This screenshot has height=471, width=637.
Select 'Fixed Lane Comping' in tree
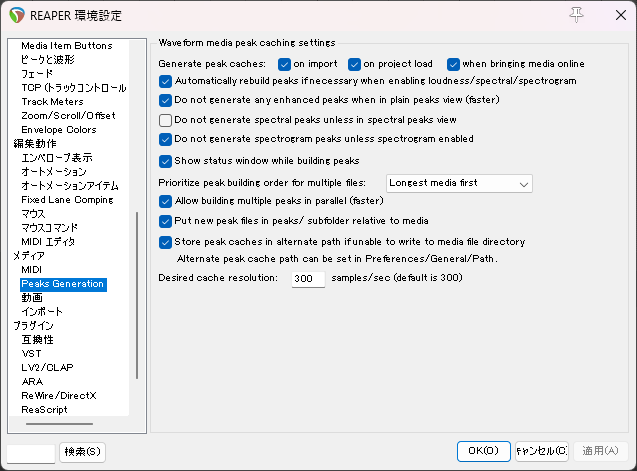[67, 200]
